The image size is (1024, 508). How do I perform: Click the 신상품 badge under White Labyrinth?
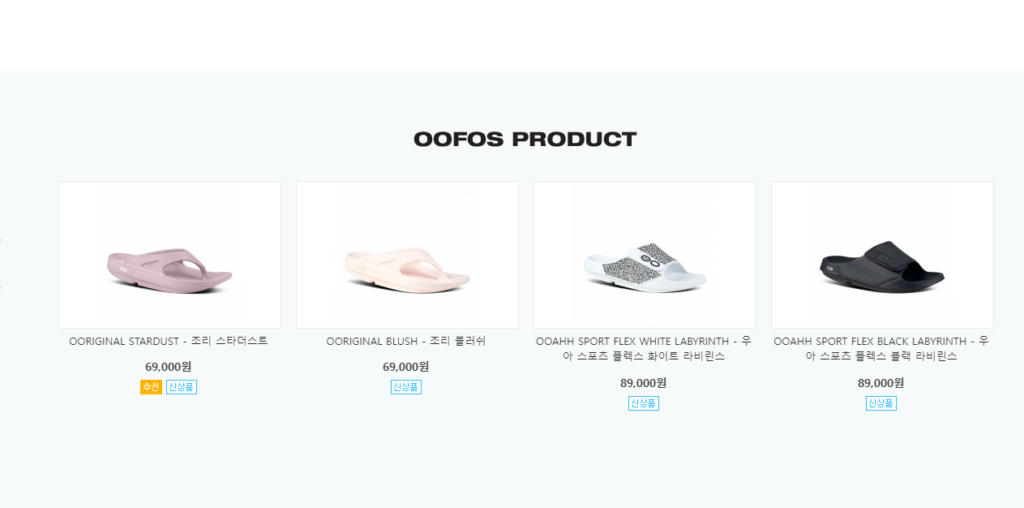coord(643,403)
